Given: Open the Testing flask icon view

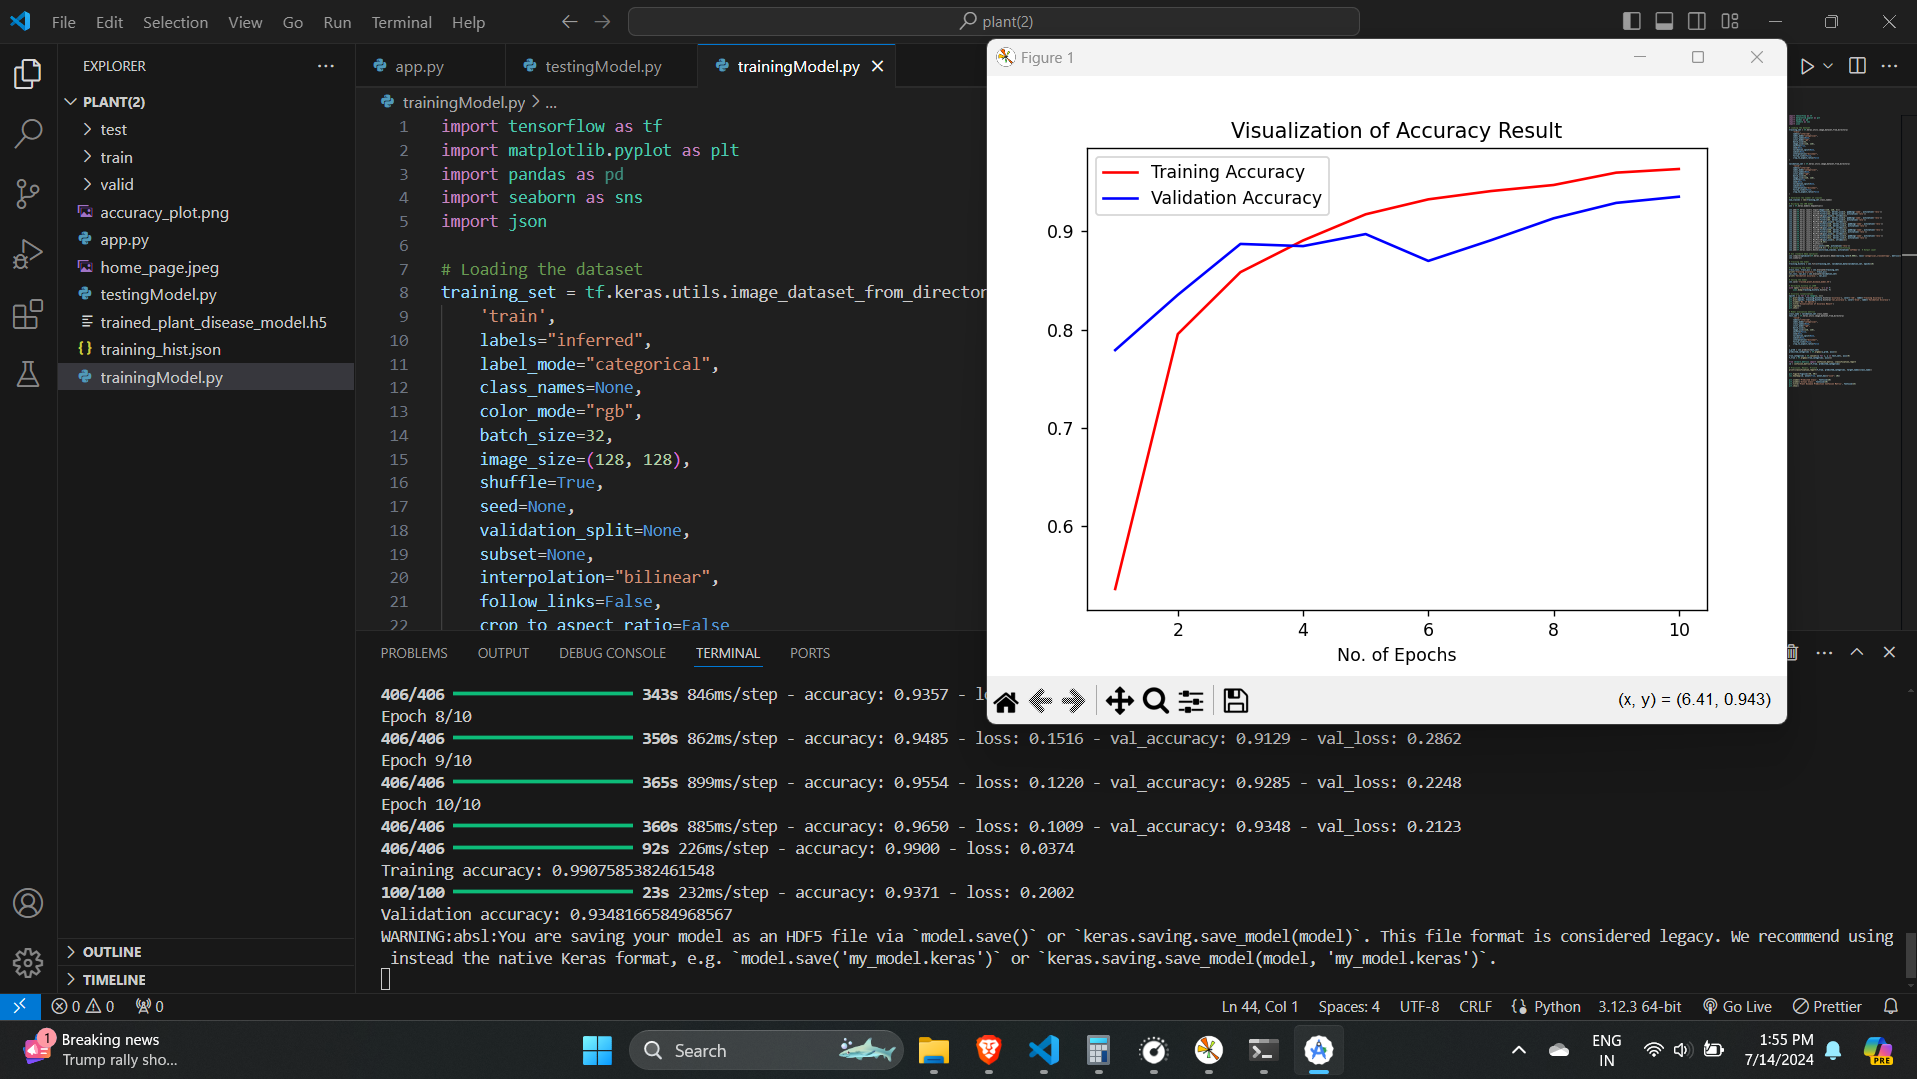Looking at the screenshot, I should pyautogui.click(x=28, y=374).
